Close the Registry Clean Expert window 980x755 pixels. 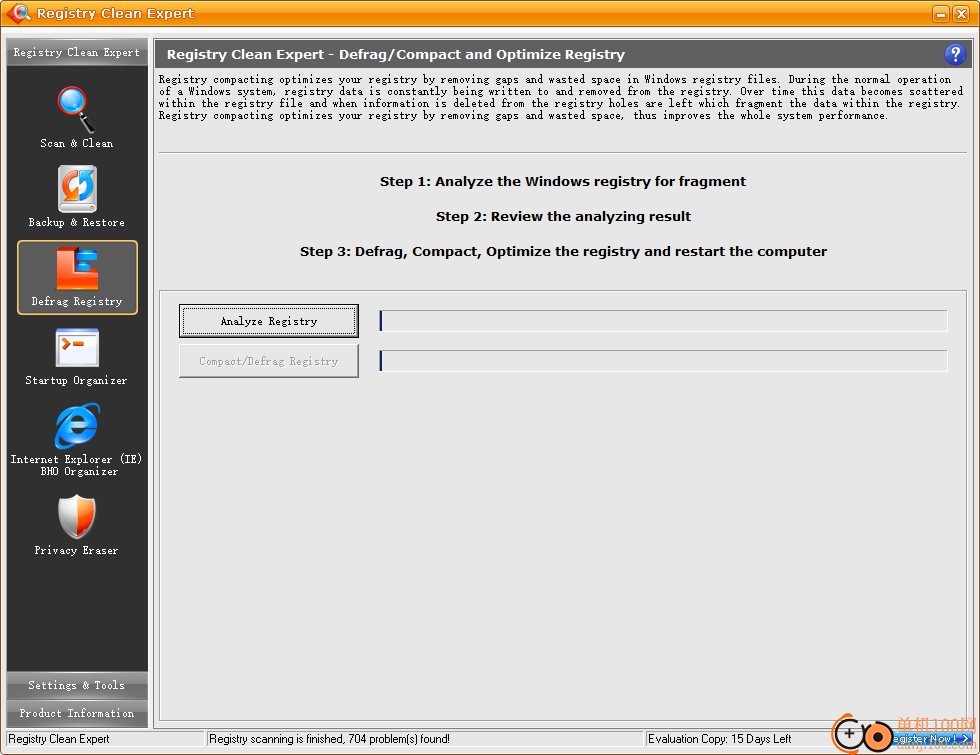click(x=961, y=14)
